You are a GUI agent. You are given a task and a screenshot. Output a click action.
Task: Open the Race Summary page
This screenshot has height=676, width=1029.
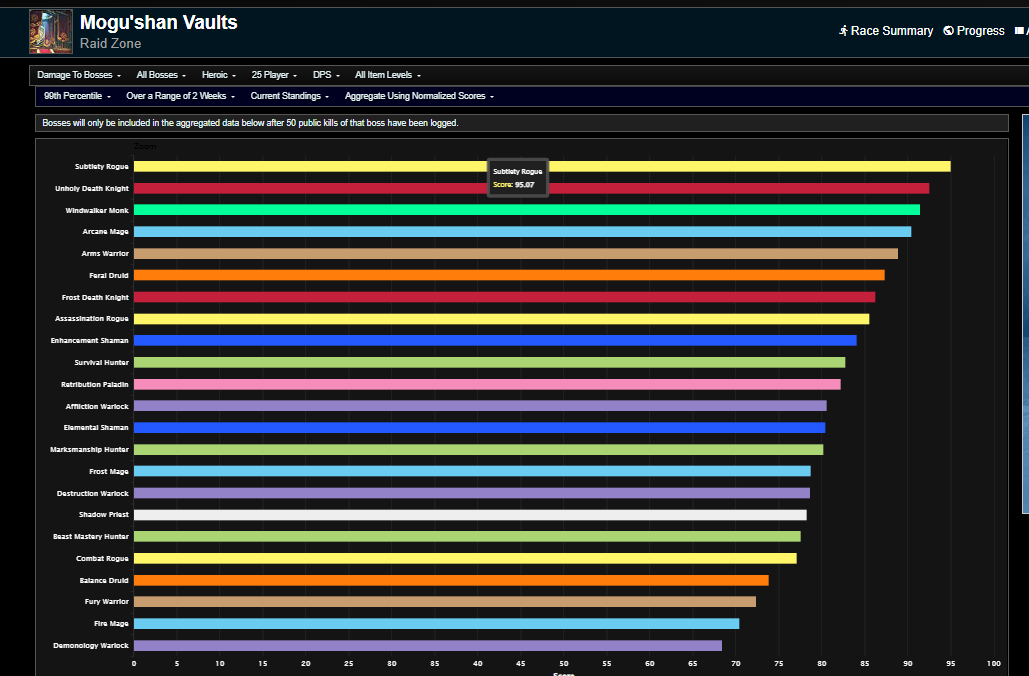[x=886, y=31]
